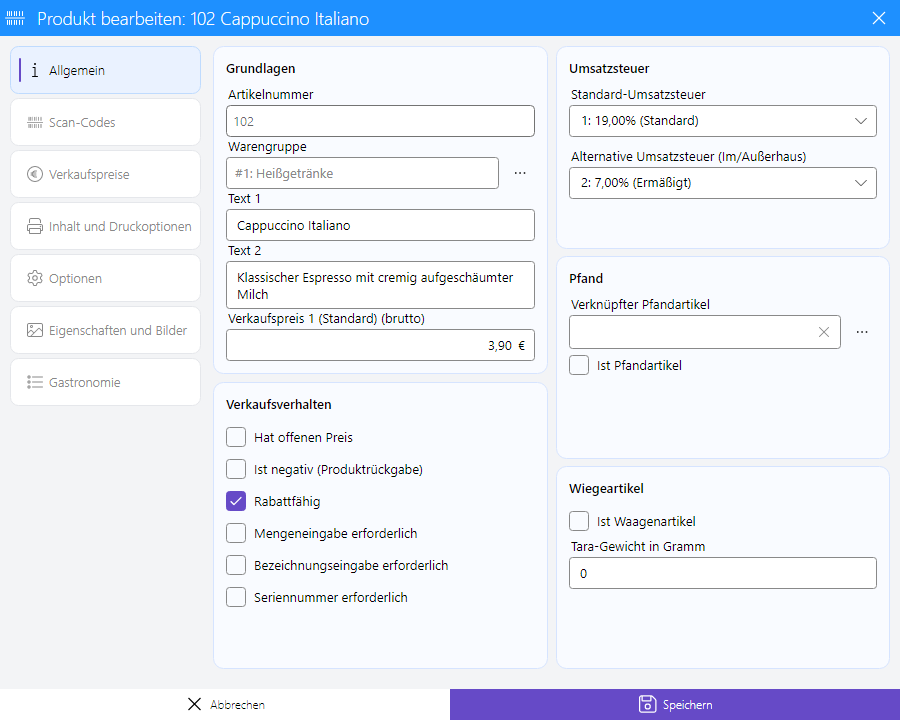Go to the Verkaufspreise tab
Image resolution: width=900 pixels, height=720 pixels.
(x=106, y=174)
